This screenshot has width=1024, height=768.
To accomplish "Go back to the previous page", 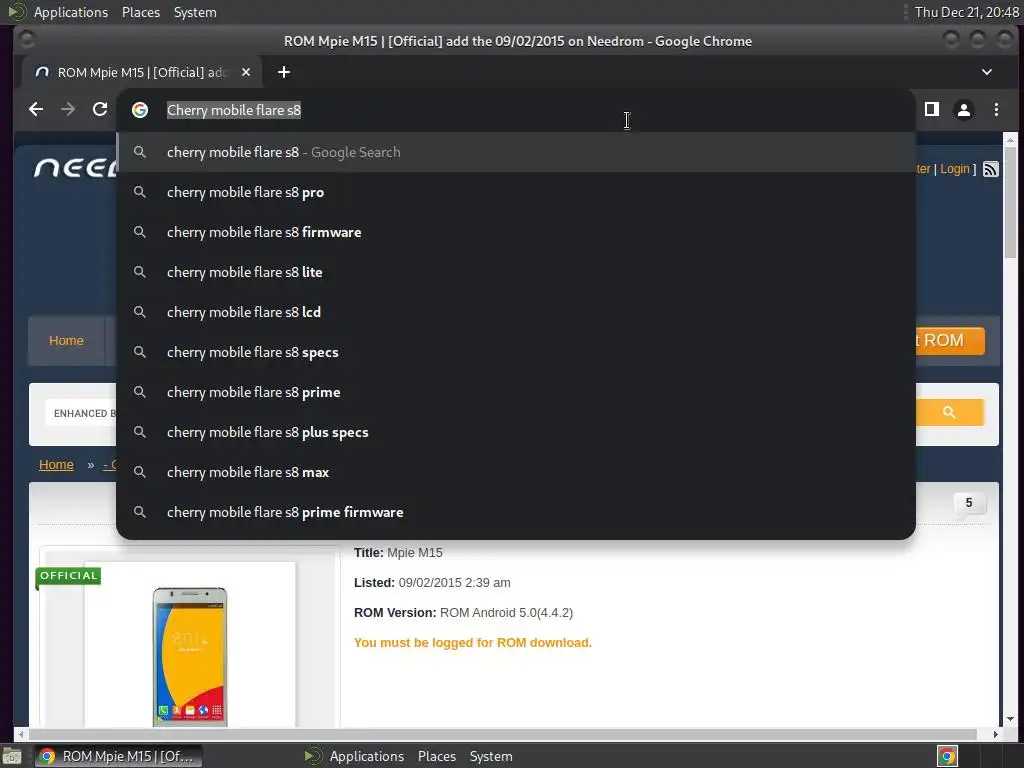I will pos(36,110).
